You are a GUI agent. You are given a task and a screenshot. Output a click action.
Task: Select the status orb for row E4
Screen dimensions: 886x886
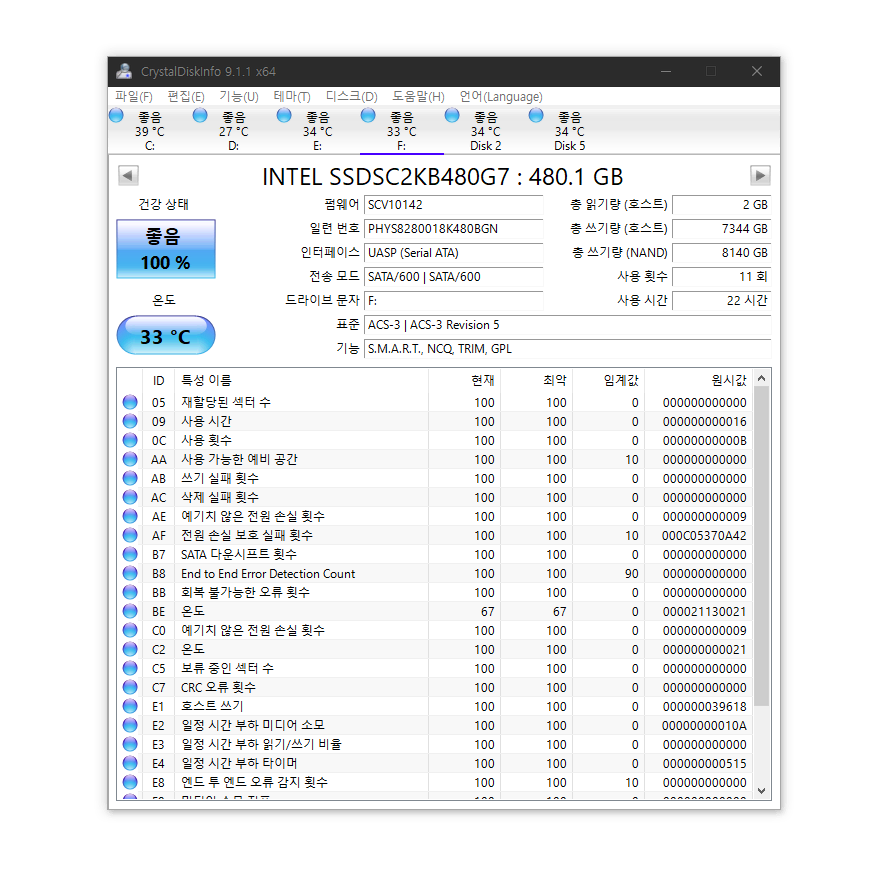coord(130,763)
